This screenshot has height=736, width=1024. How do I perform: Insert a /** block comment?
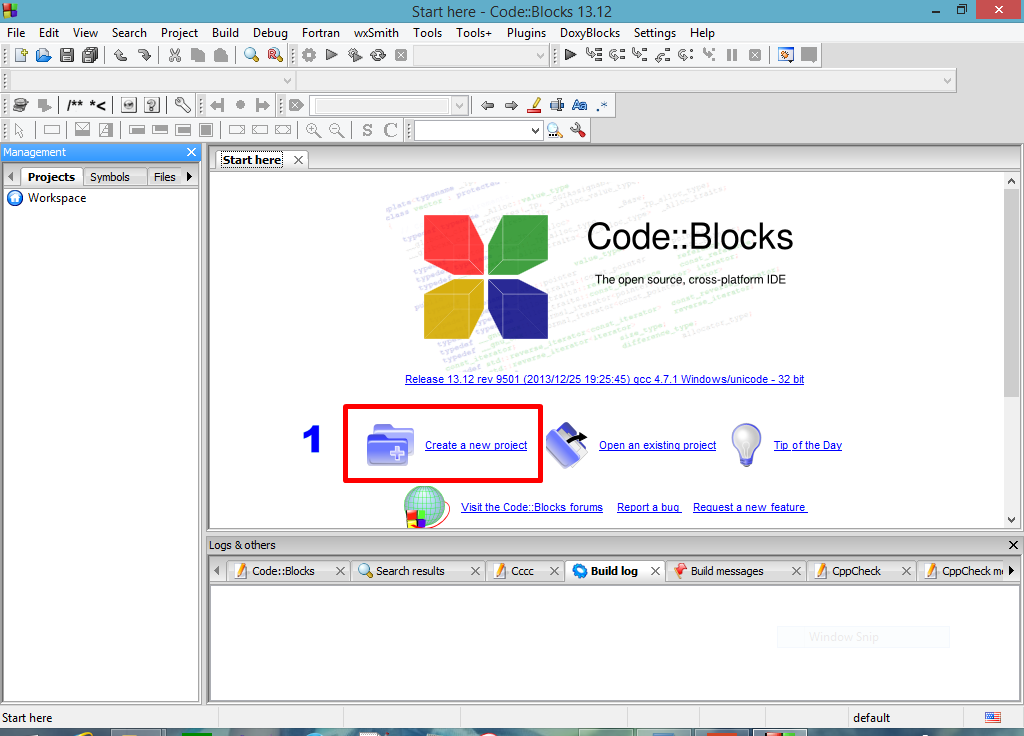pyautogui.click(x=74, y=105)
